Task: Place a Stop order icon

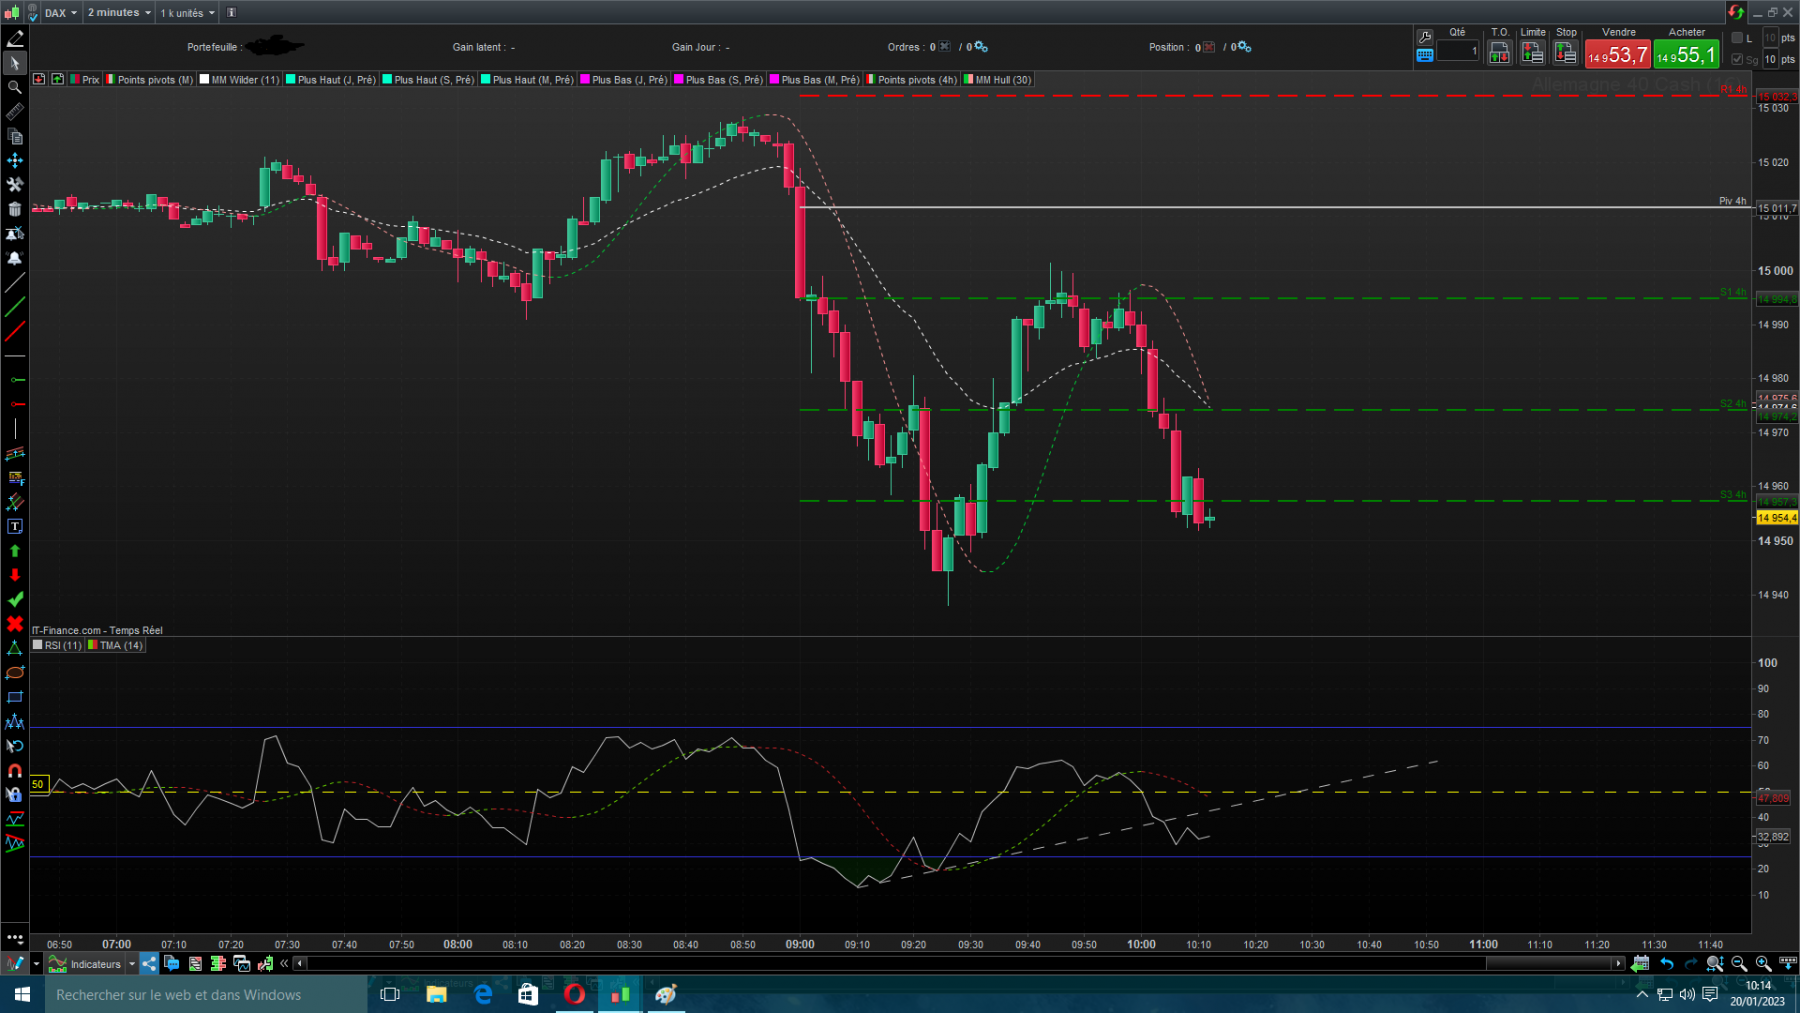Action: point(1565,53)
